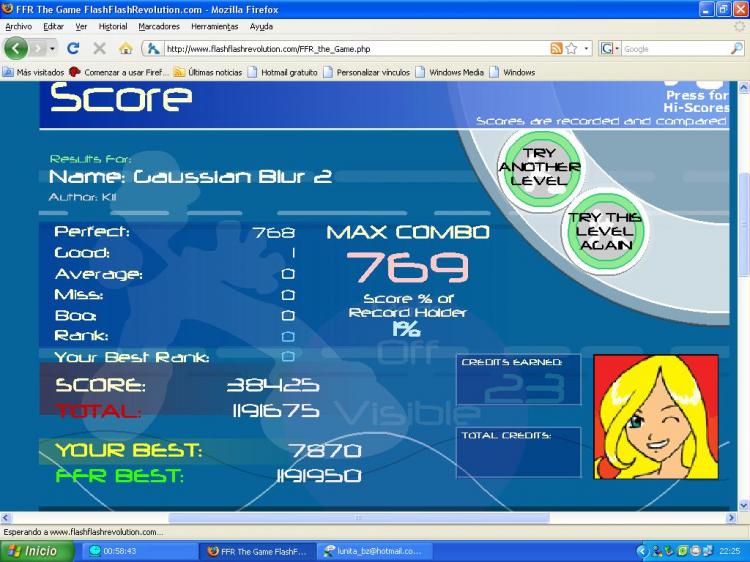The height and width of the screenshot is (562, 750).
Task: Click the blonde character avatar image
Action: [x=655, y=415]
